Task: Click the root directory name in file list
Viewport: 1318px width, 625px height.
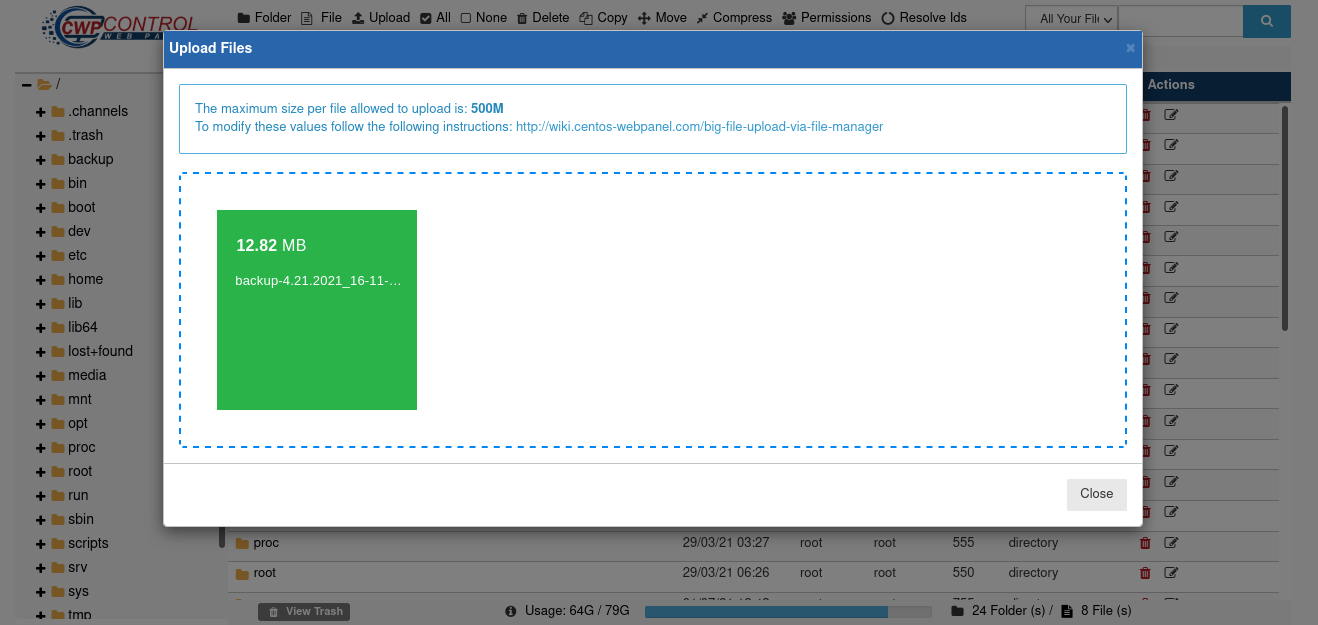Action: 265,573
